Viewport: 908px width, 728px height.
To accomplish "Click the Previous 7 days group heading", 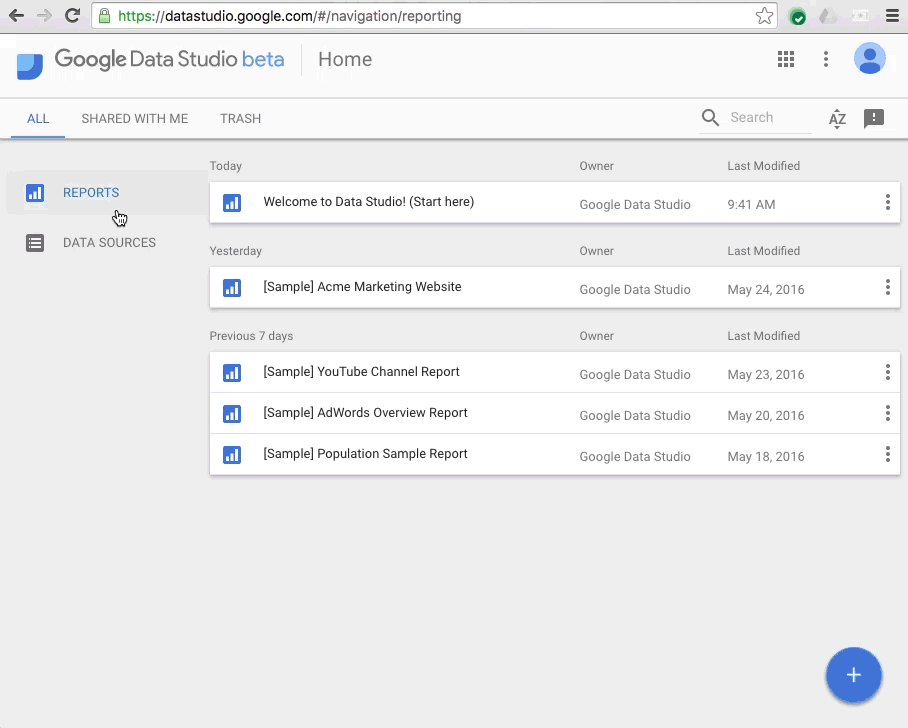I will tap(251, 336).
